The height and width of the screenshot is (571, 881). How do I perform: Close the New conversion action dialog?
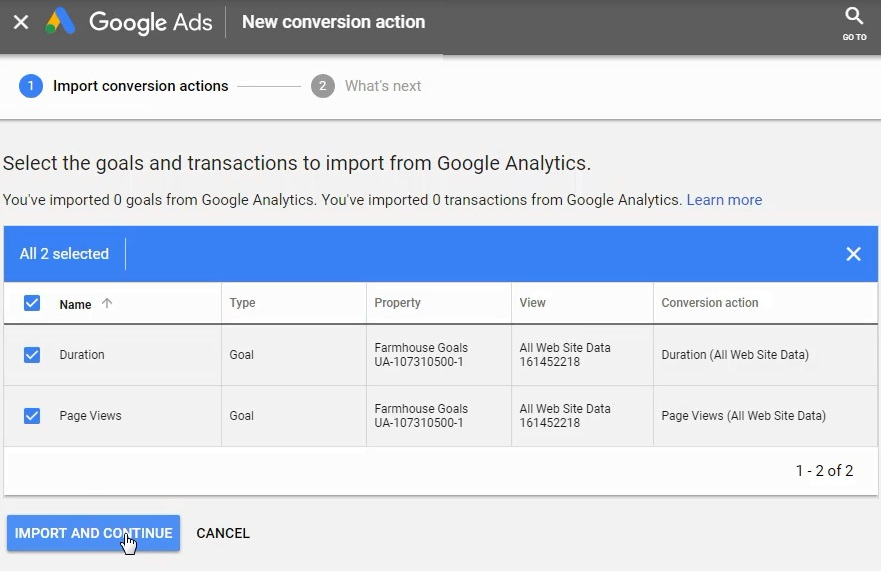[21, 22]
